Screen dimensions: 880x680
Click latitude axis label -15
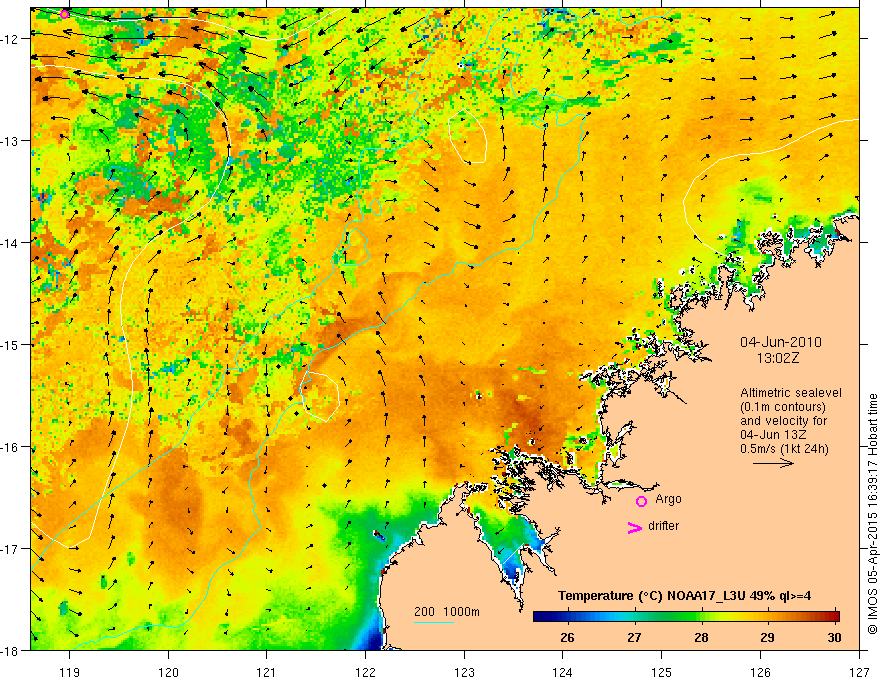pyautogui.click(x=11, y=344)
